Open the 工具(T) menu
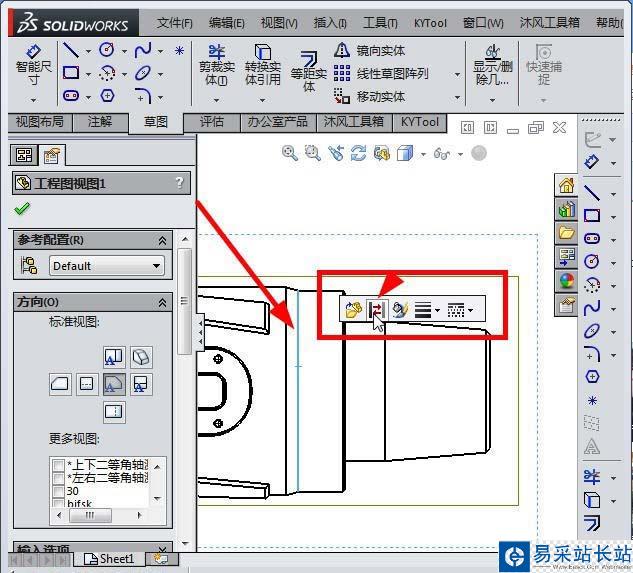The image size is (633, 573). click(380, 23)
